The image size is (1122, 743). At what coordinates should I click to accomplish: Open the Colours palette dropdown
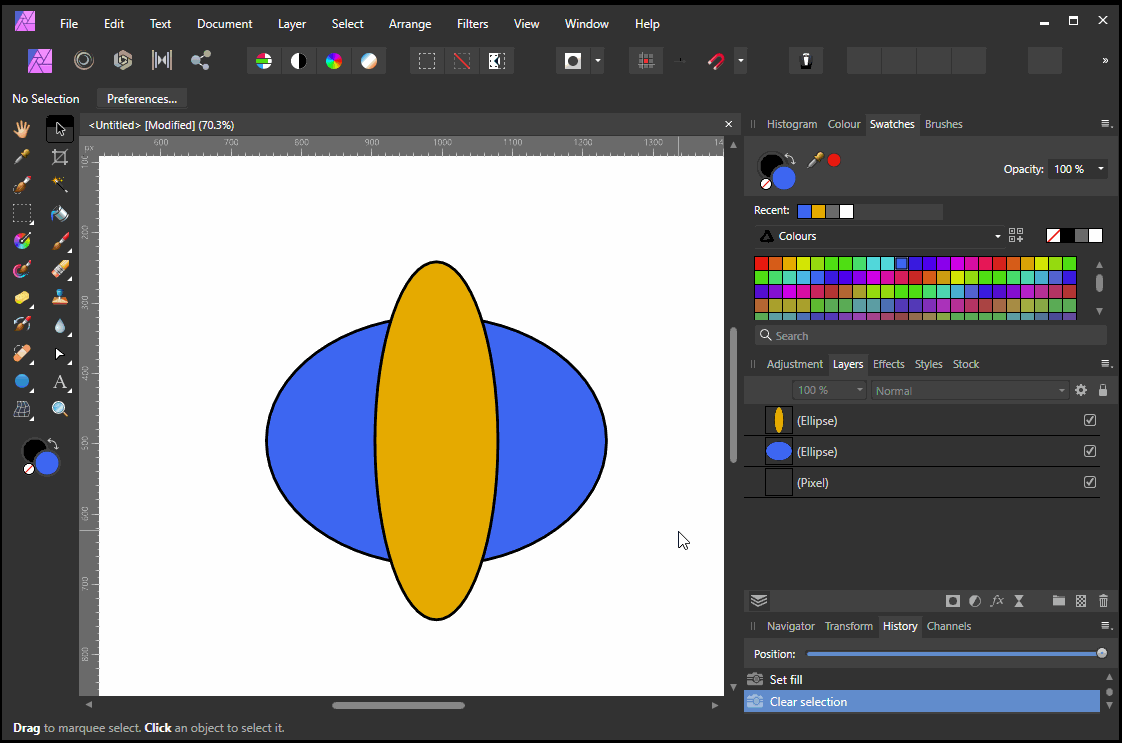(878, 236)
